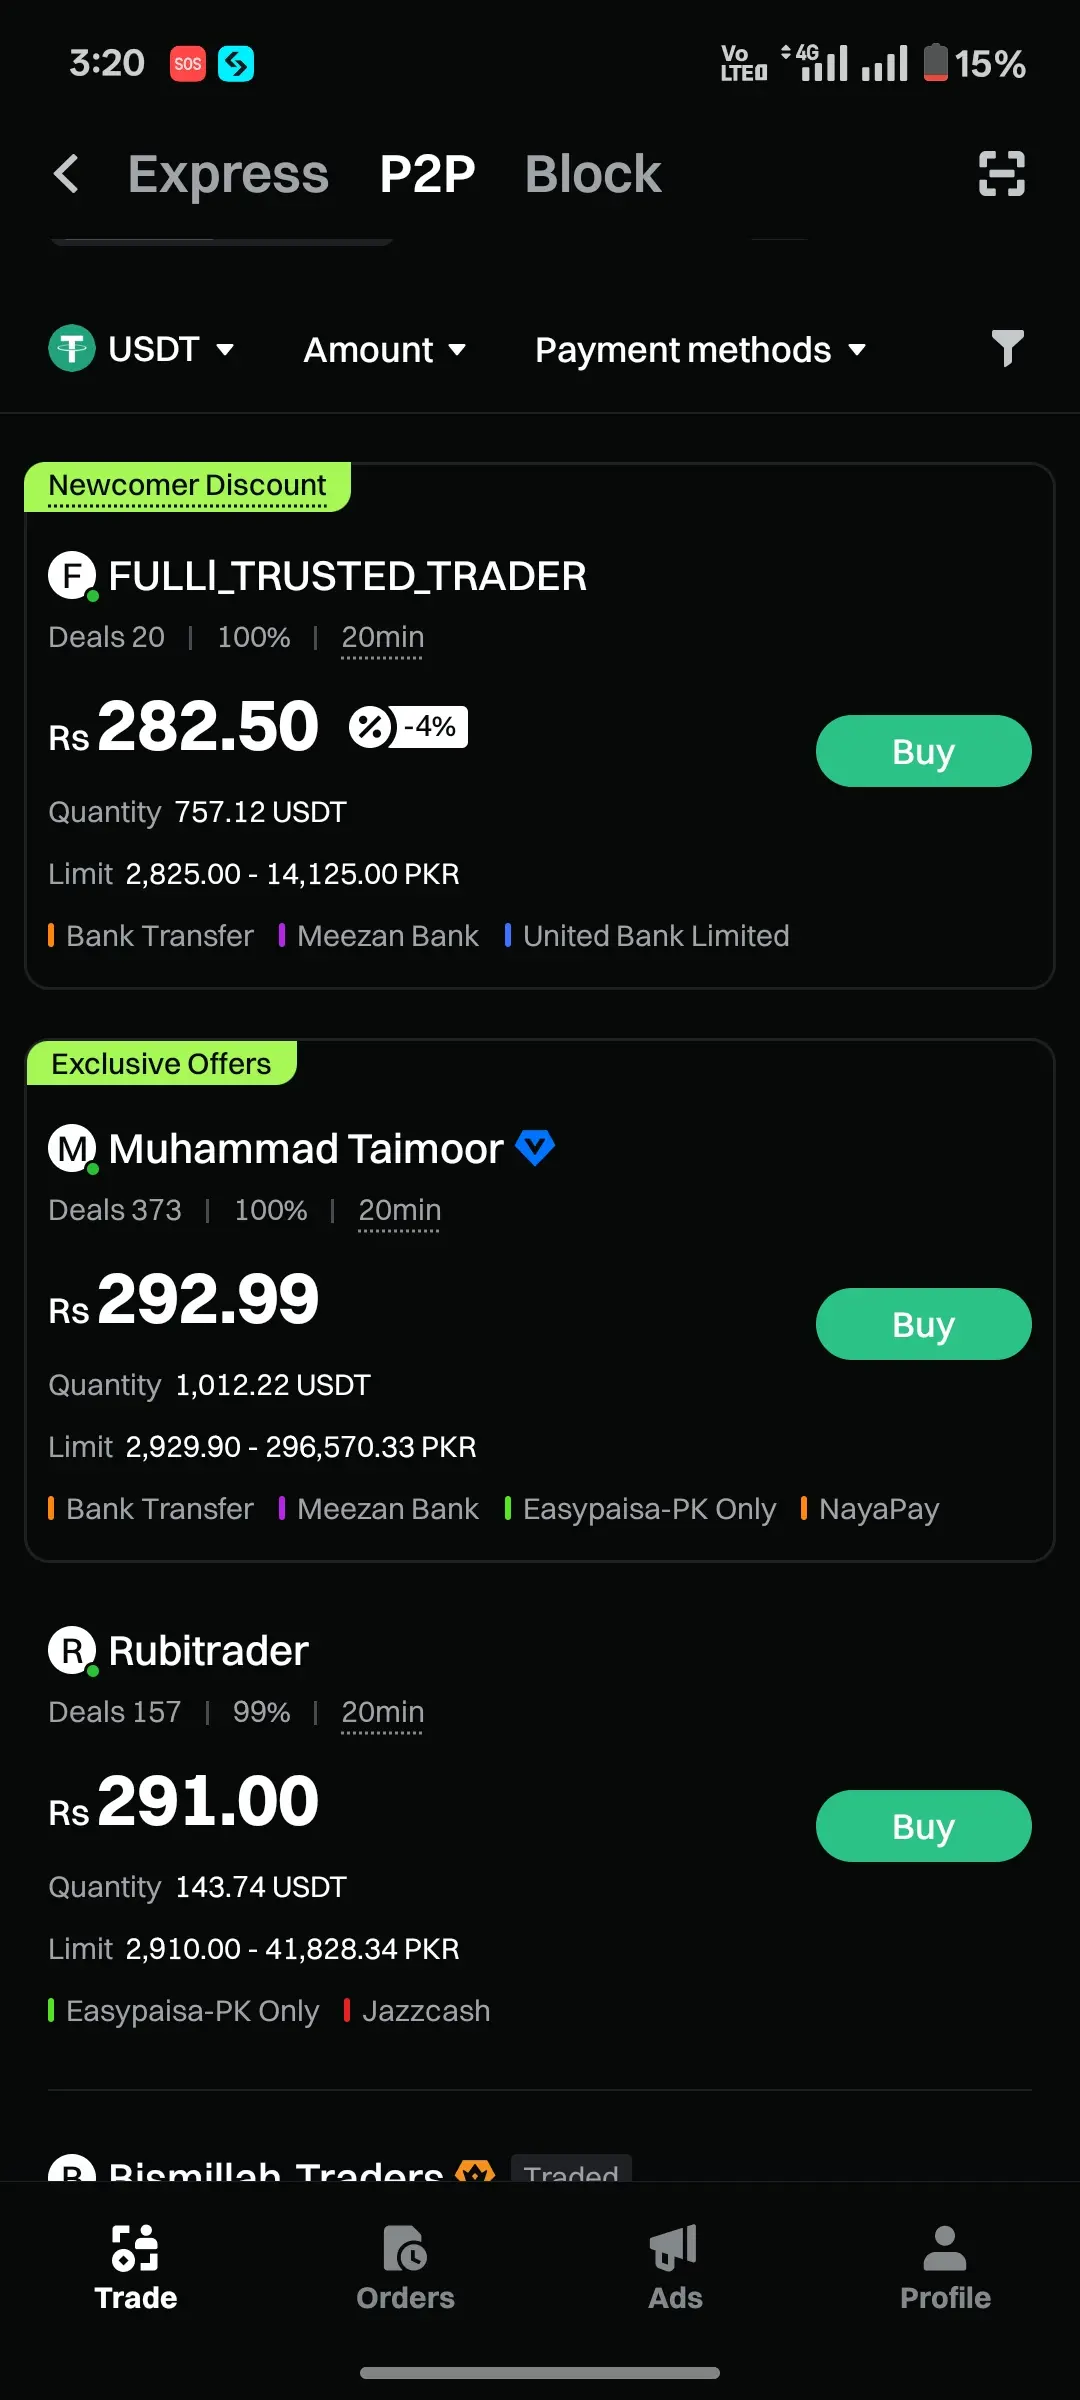The image size is (1080, 2400).
Task: Tap the Newcomer Discount label
Action: pos(187,486)
